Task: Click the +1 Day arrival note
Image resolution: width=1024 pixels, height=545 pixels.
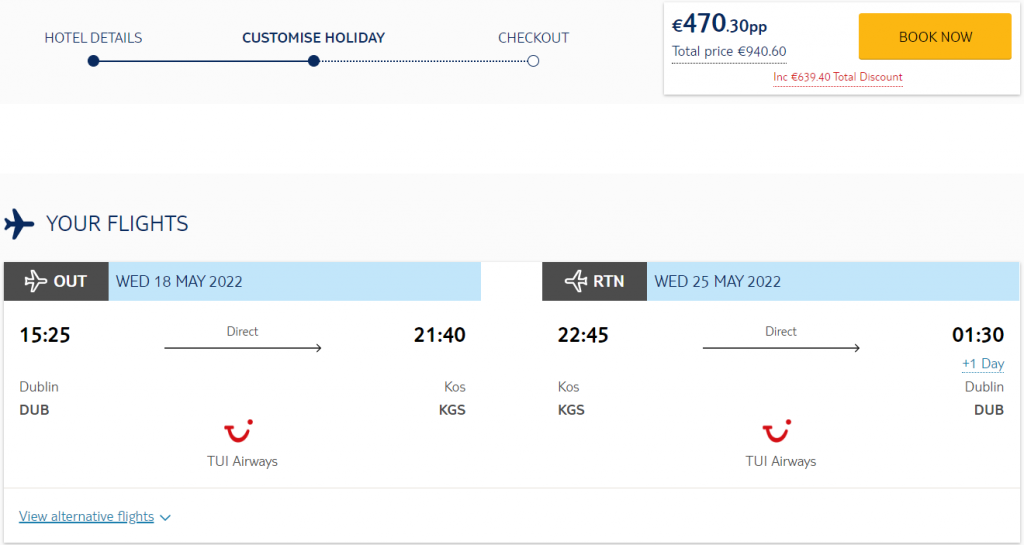Action: (983, 364)
